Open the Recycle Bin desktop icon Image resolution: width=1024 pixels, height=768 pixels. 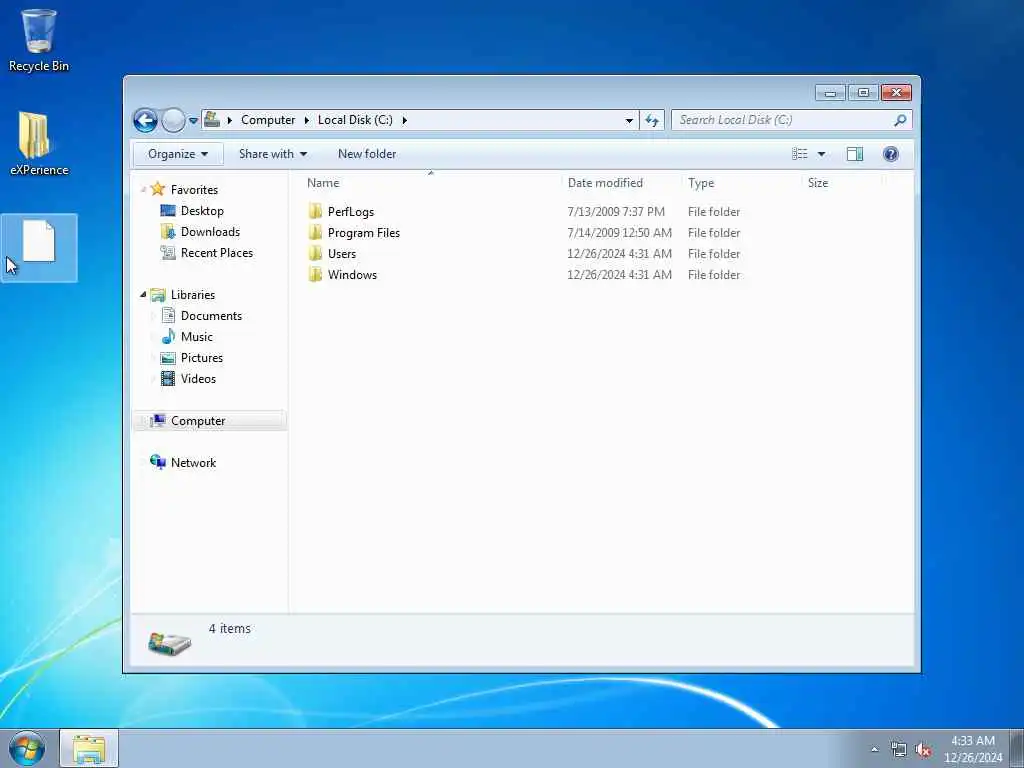39,39
